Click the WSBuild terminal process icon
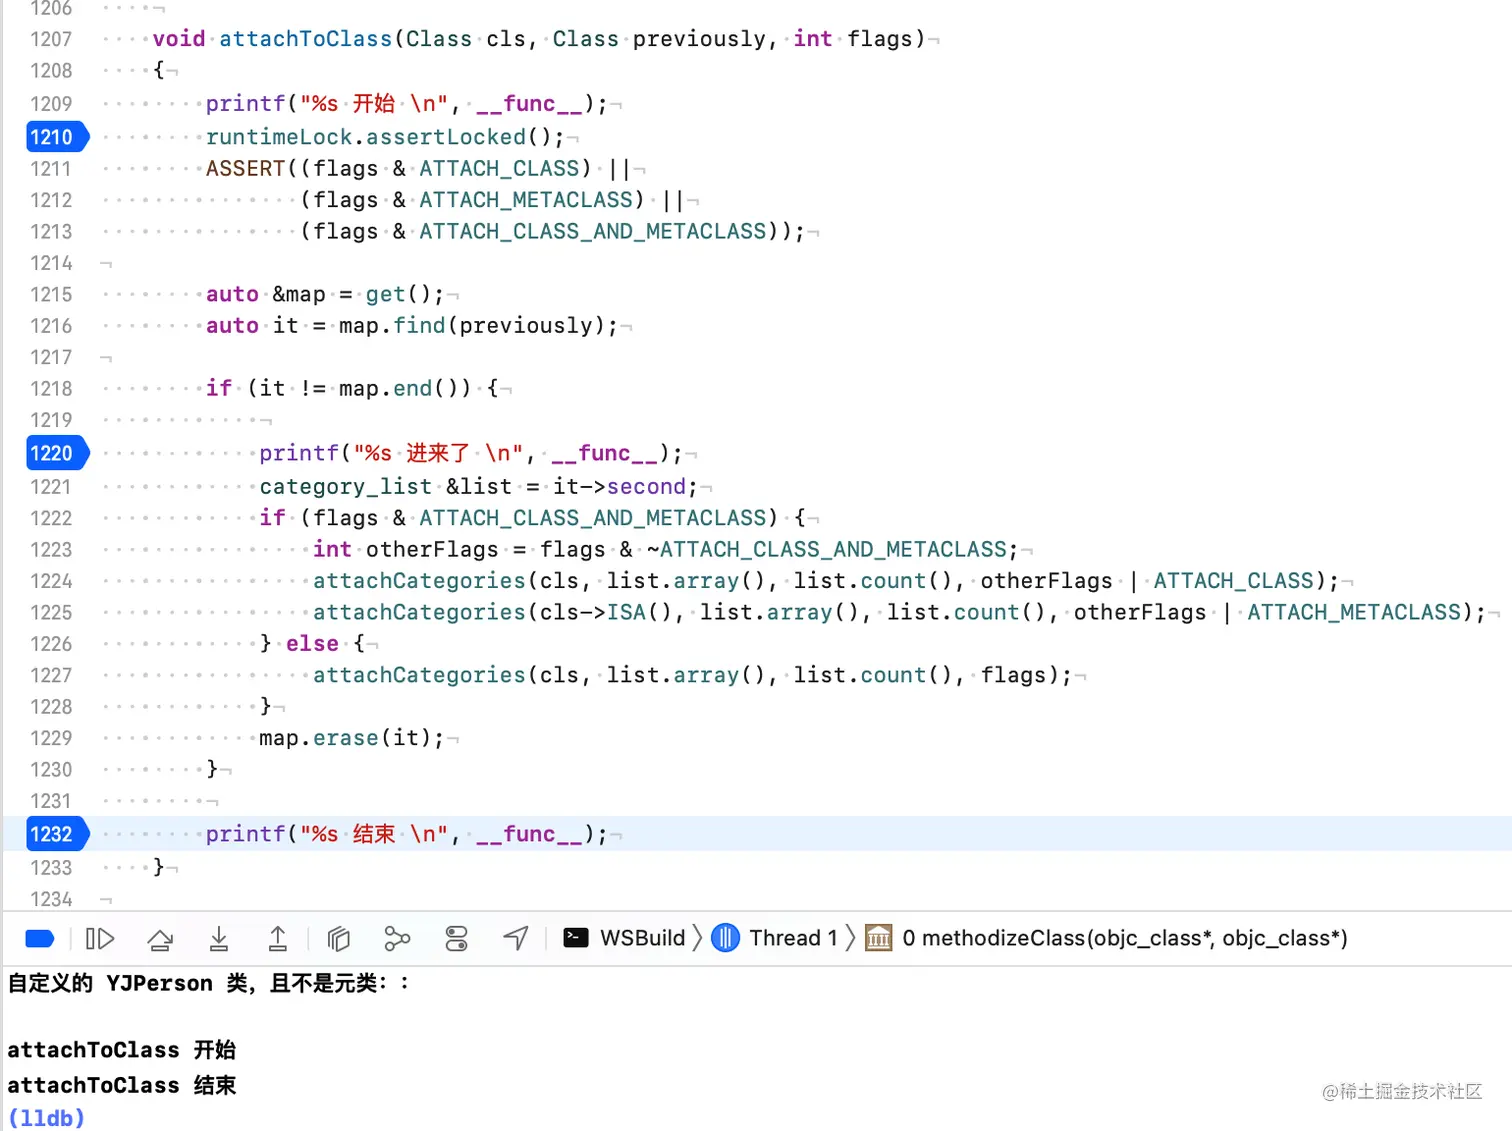 576,938
